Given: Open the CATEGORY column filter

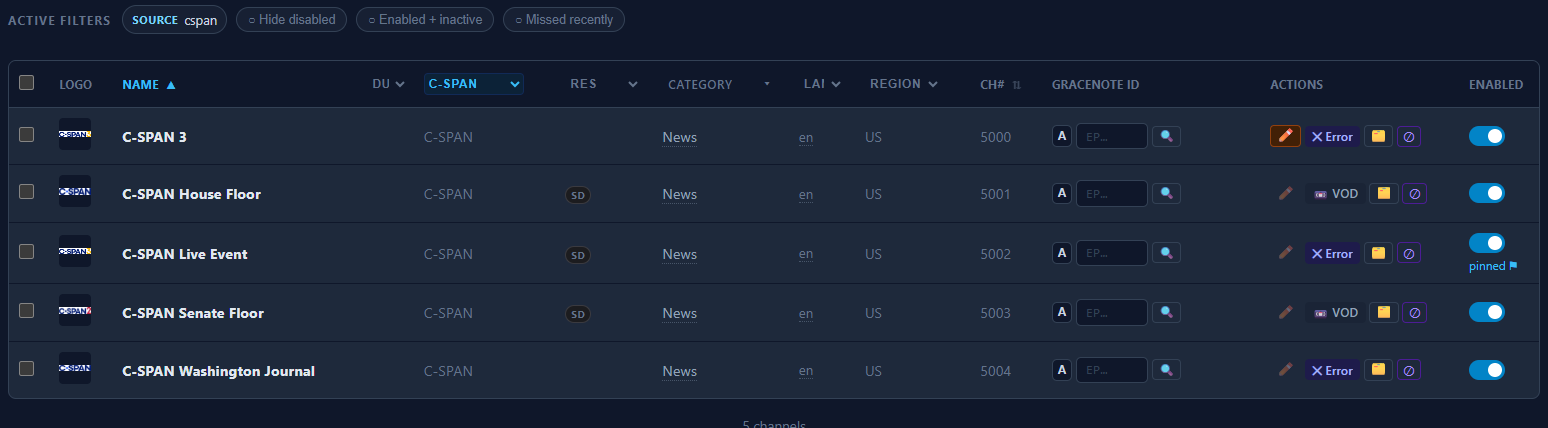Looking at the screenshot, I should [x=719, y=84].
